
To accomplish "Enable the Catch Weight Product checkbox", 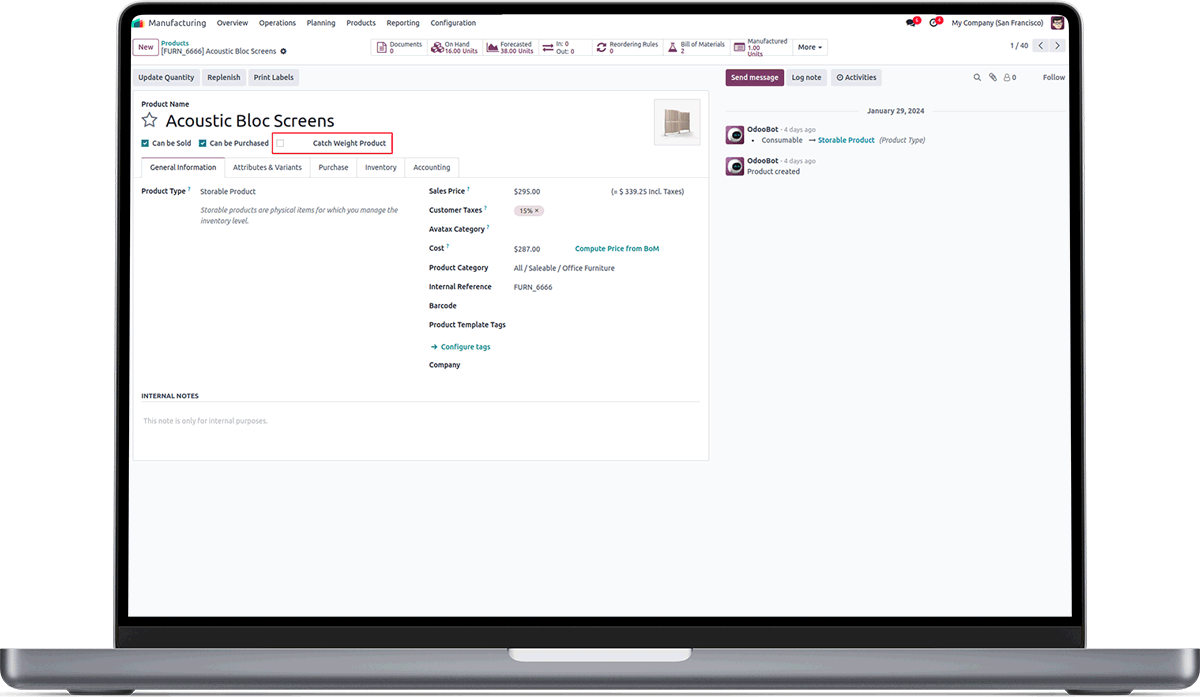I will 280,143.
